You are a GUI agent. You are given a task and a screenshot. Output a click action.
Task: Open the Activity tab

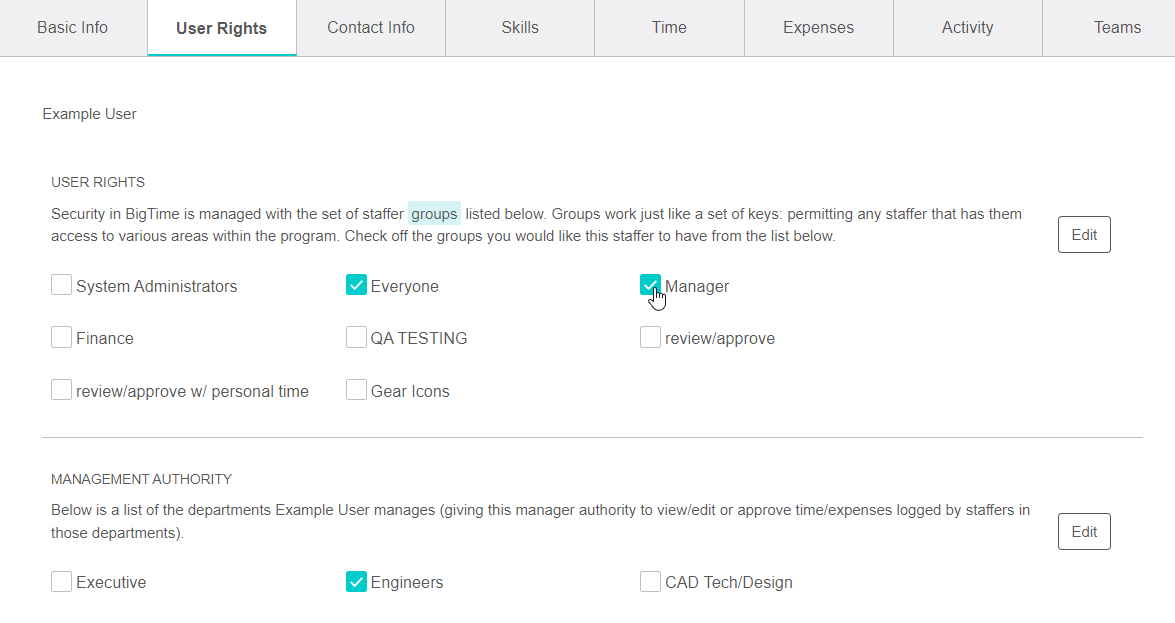(967, 27)
